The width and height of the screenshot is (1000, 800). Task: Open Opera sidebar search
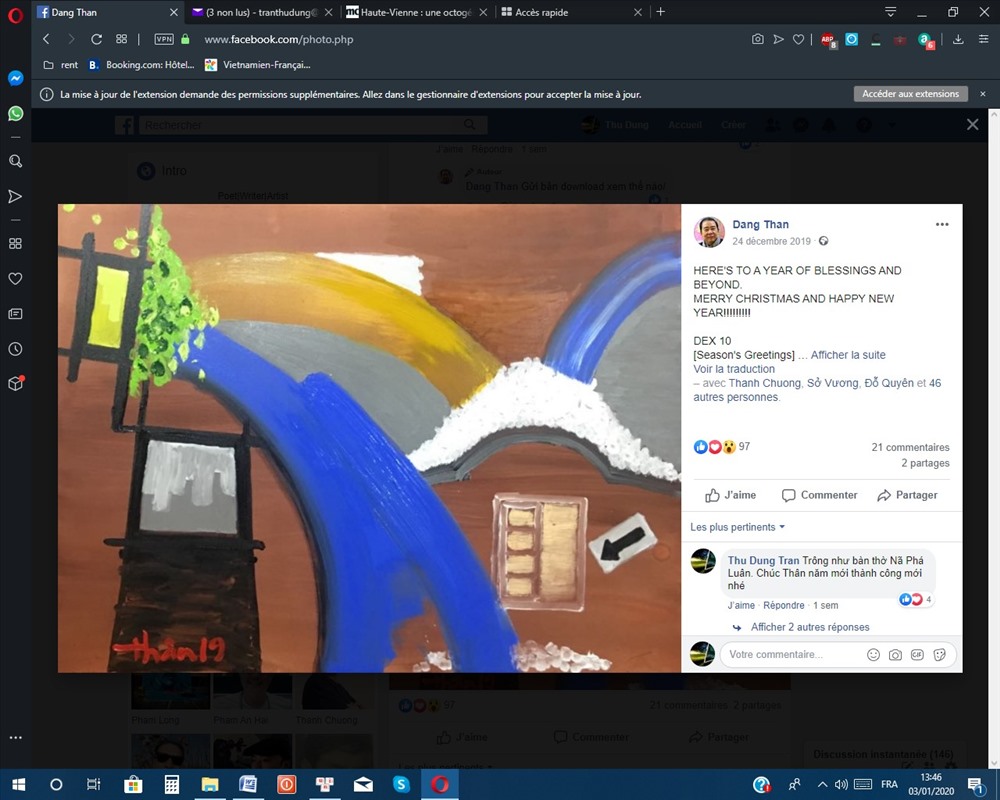click(x=15, y=161)
